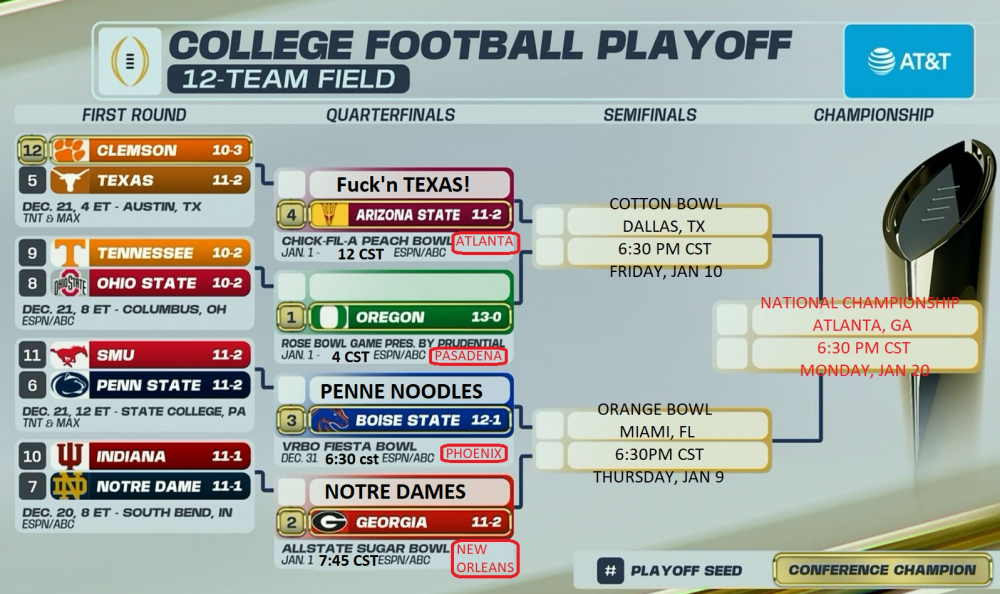Click the Indiana Hoosiers logo

tap(70, 457)
